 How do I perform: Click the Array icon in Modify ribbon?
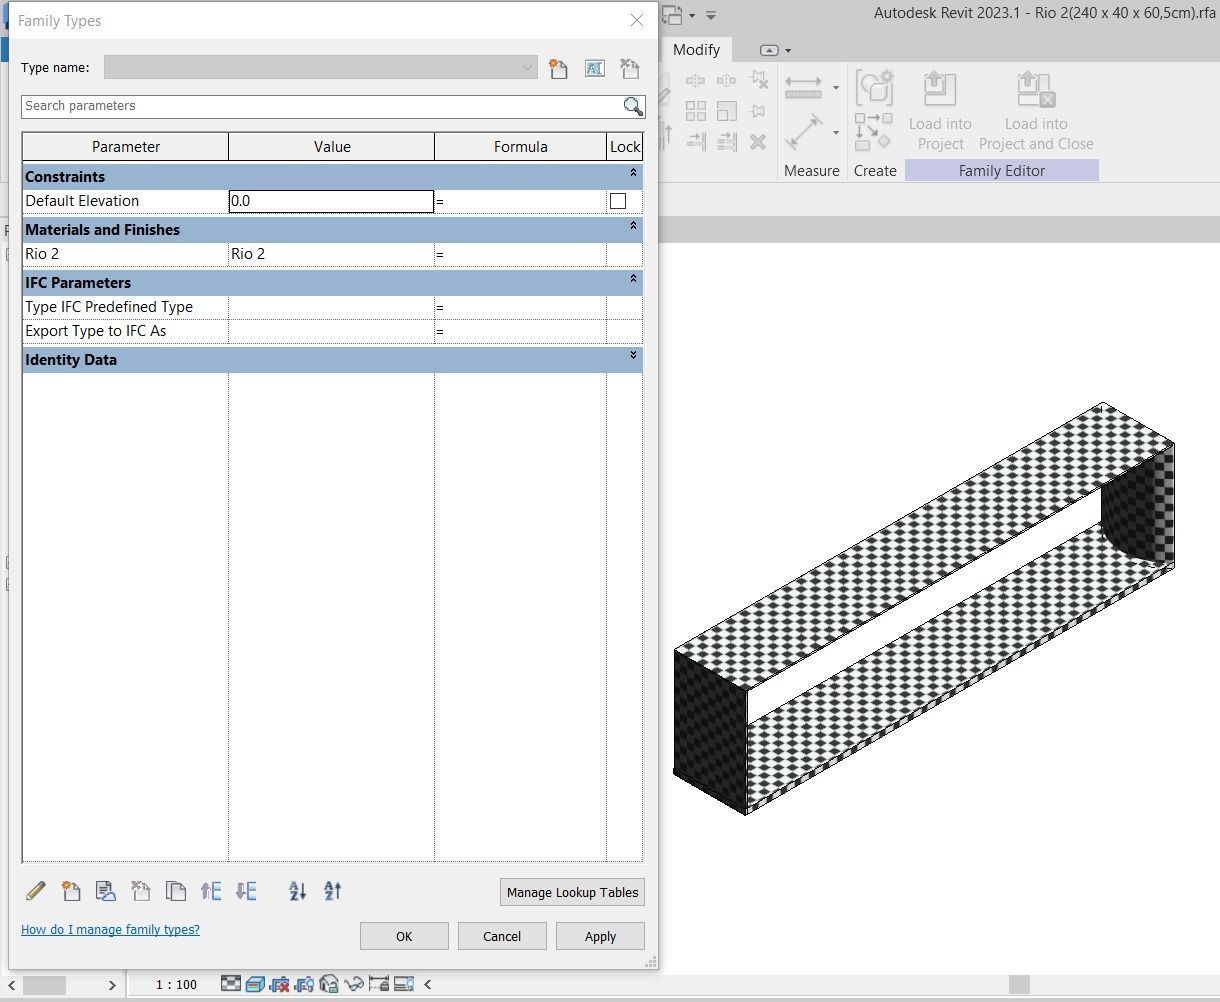(x=695, y=111)
